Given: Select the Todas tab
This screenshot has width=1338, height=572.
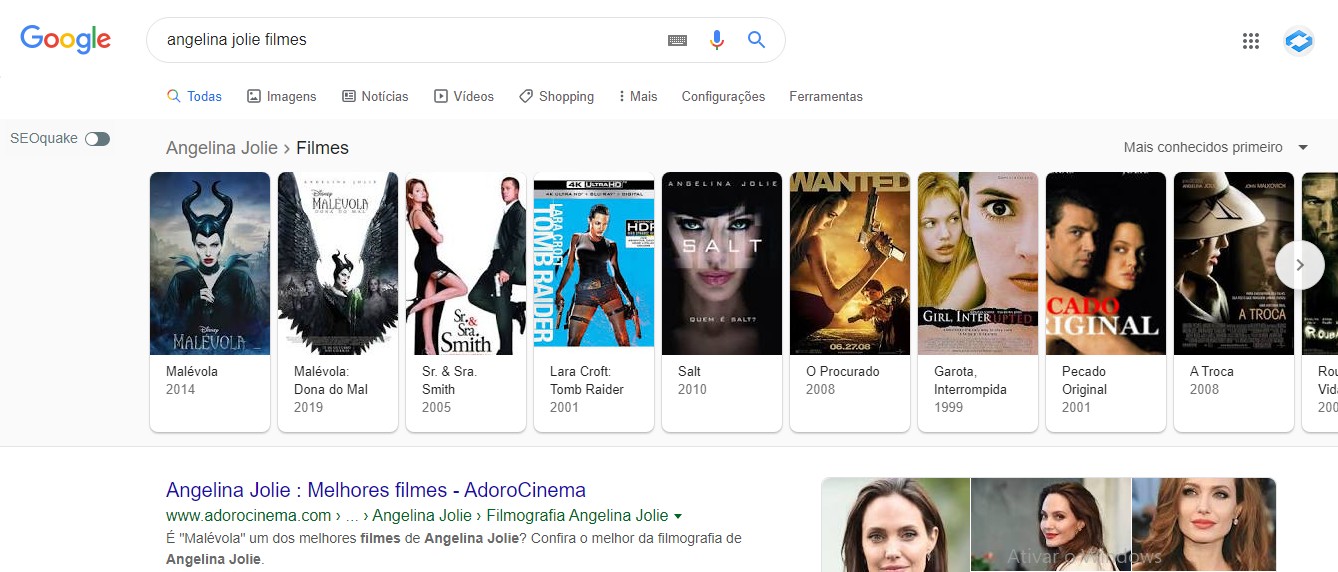Looking at the screenshot, I should (194, 97).
